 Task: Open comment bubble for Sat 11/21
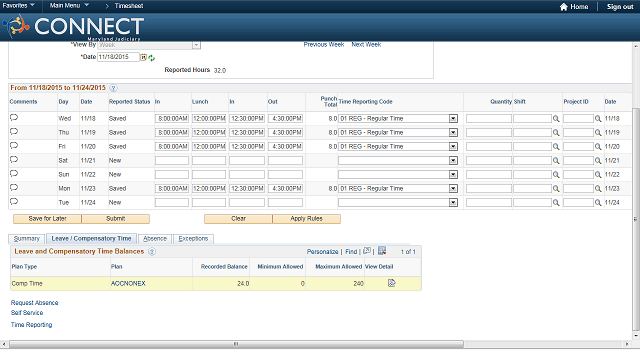coord(14,160)
